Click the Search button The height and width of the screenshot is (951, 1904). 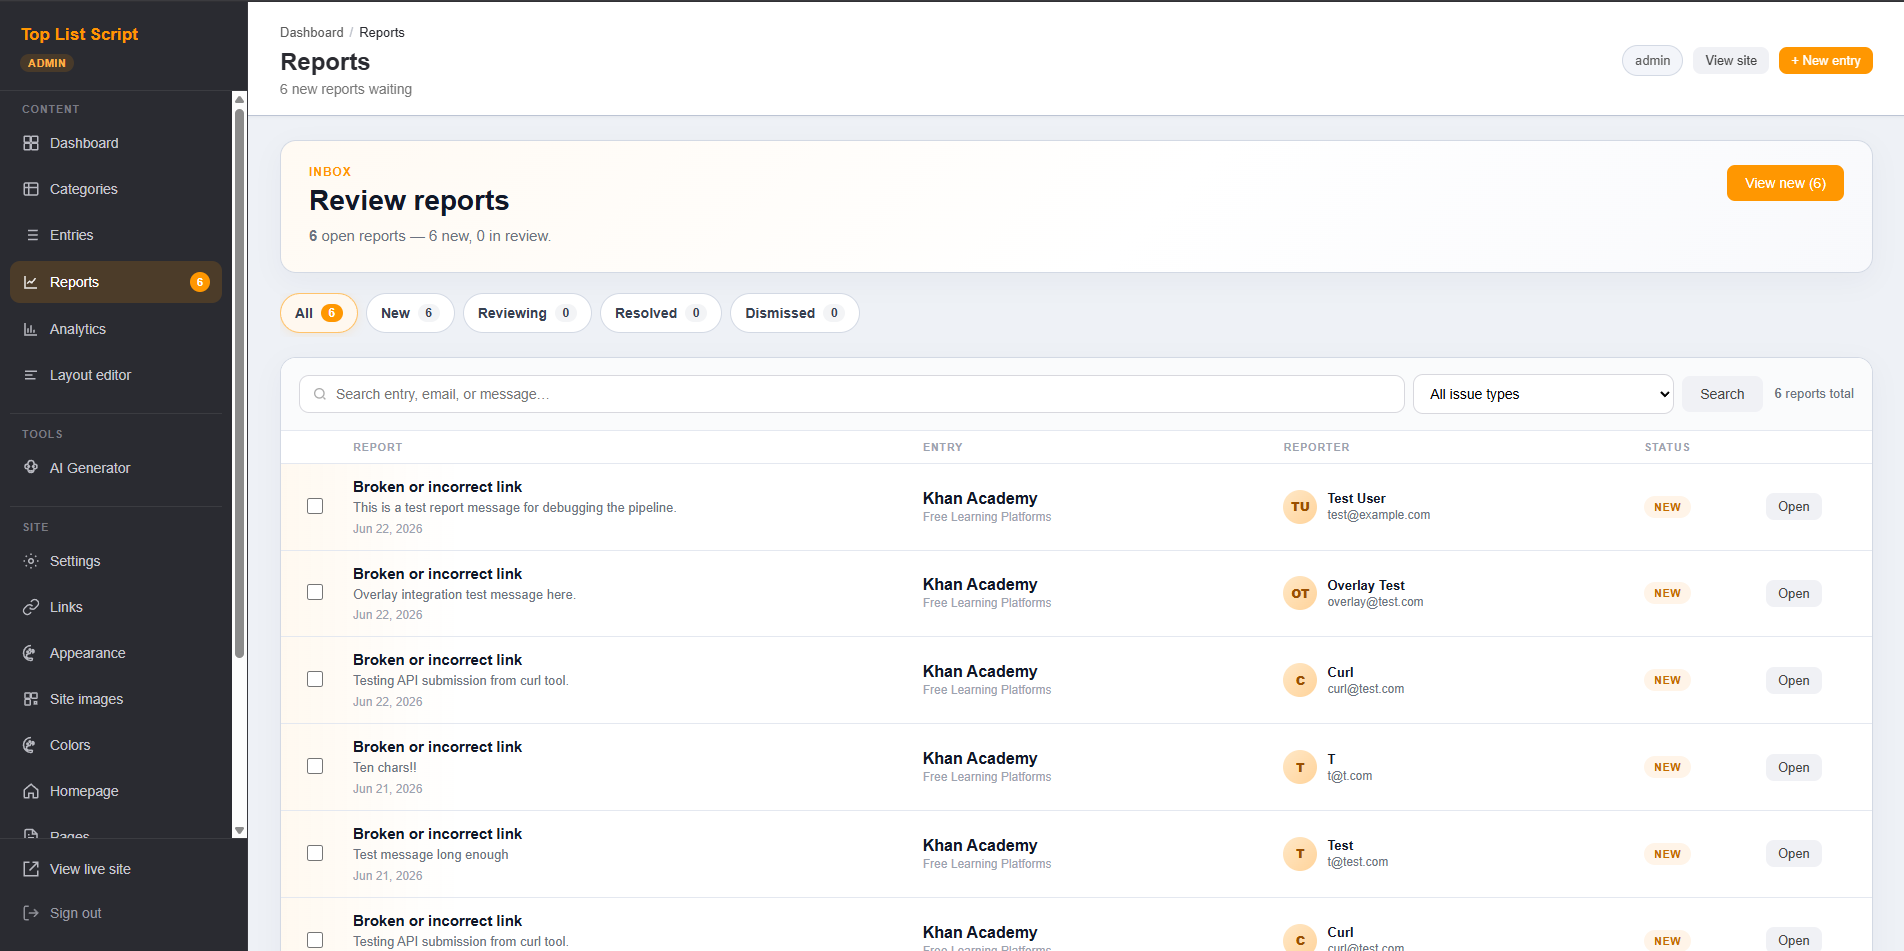click(x=1722, y=394)
